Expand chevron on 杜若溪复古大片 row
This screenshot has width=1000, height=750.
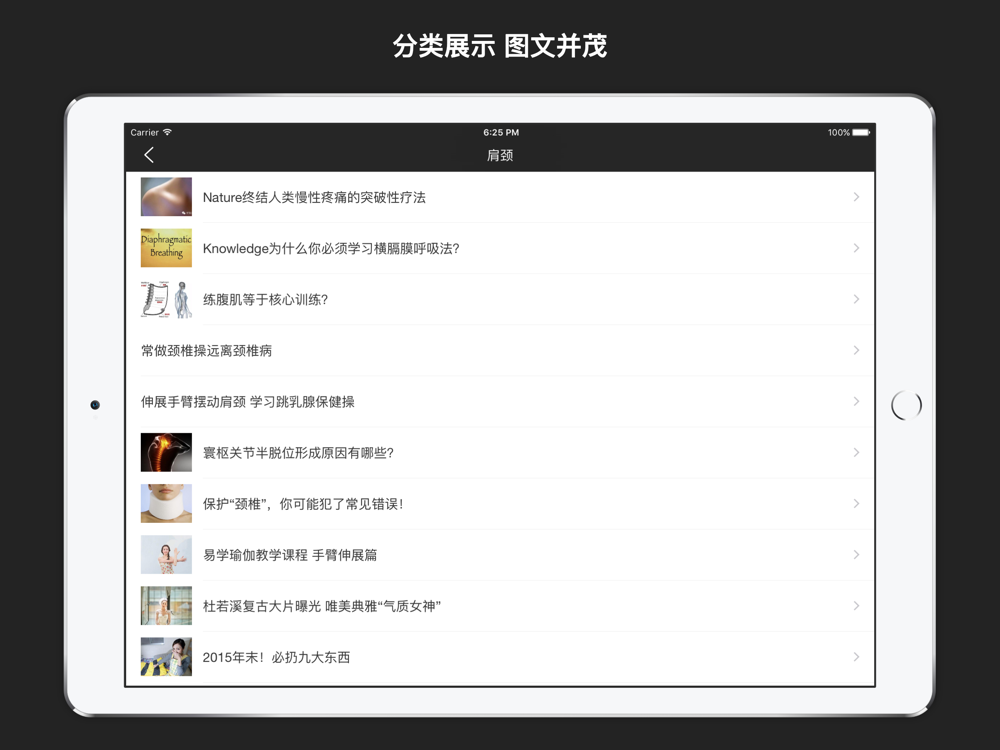[x=857, y=605]
